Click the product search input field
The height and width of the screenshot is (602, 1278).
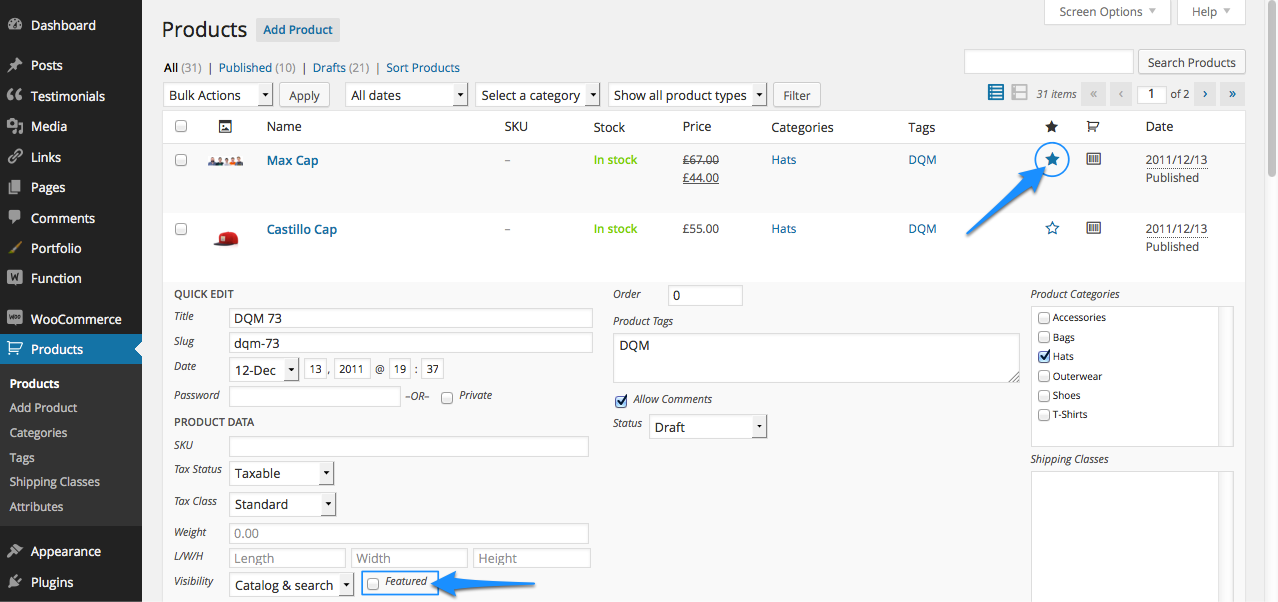pyautogui.click(x=1048, y=62)
